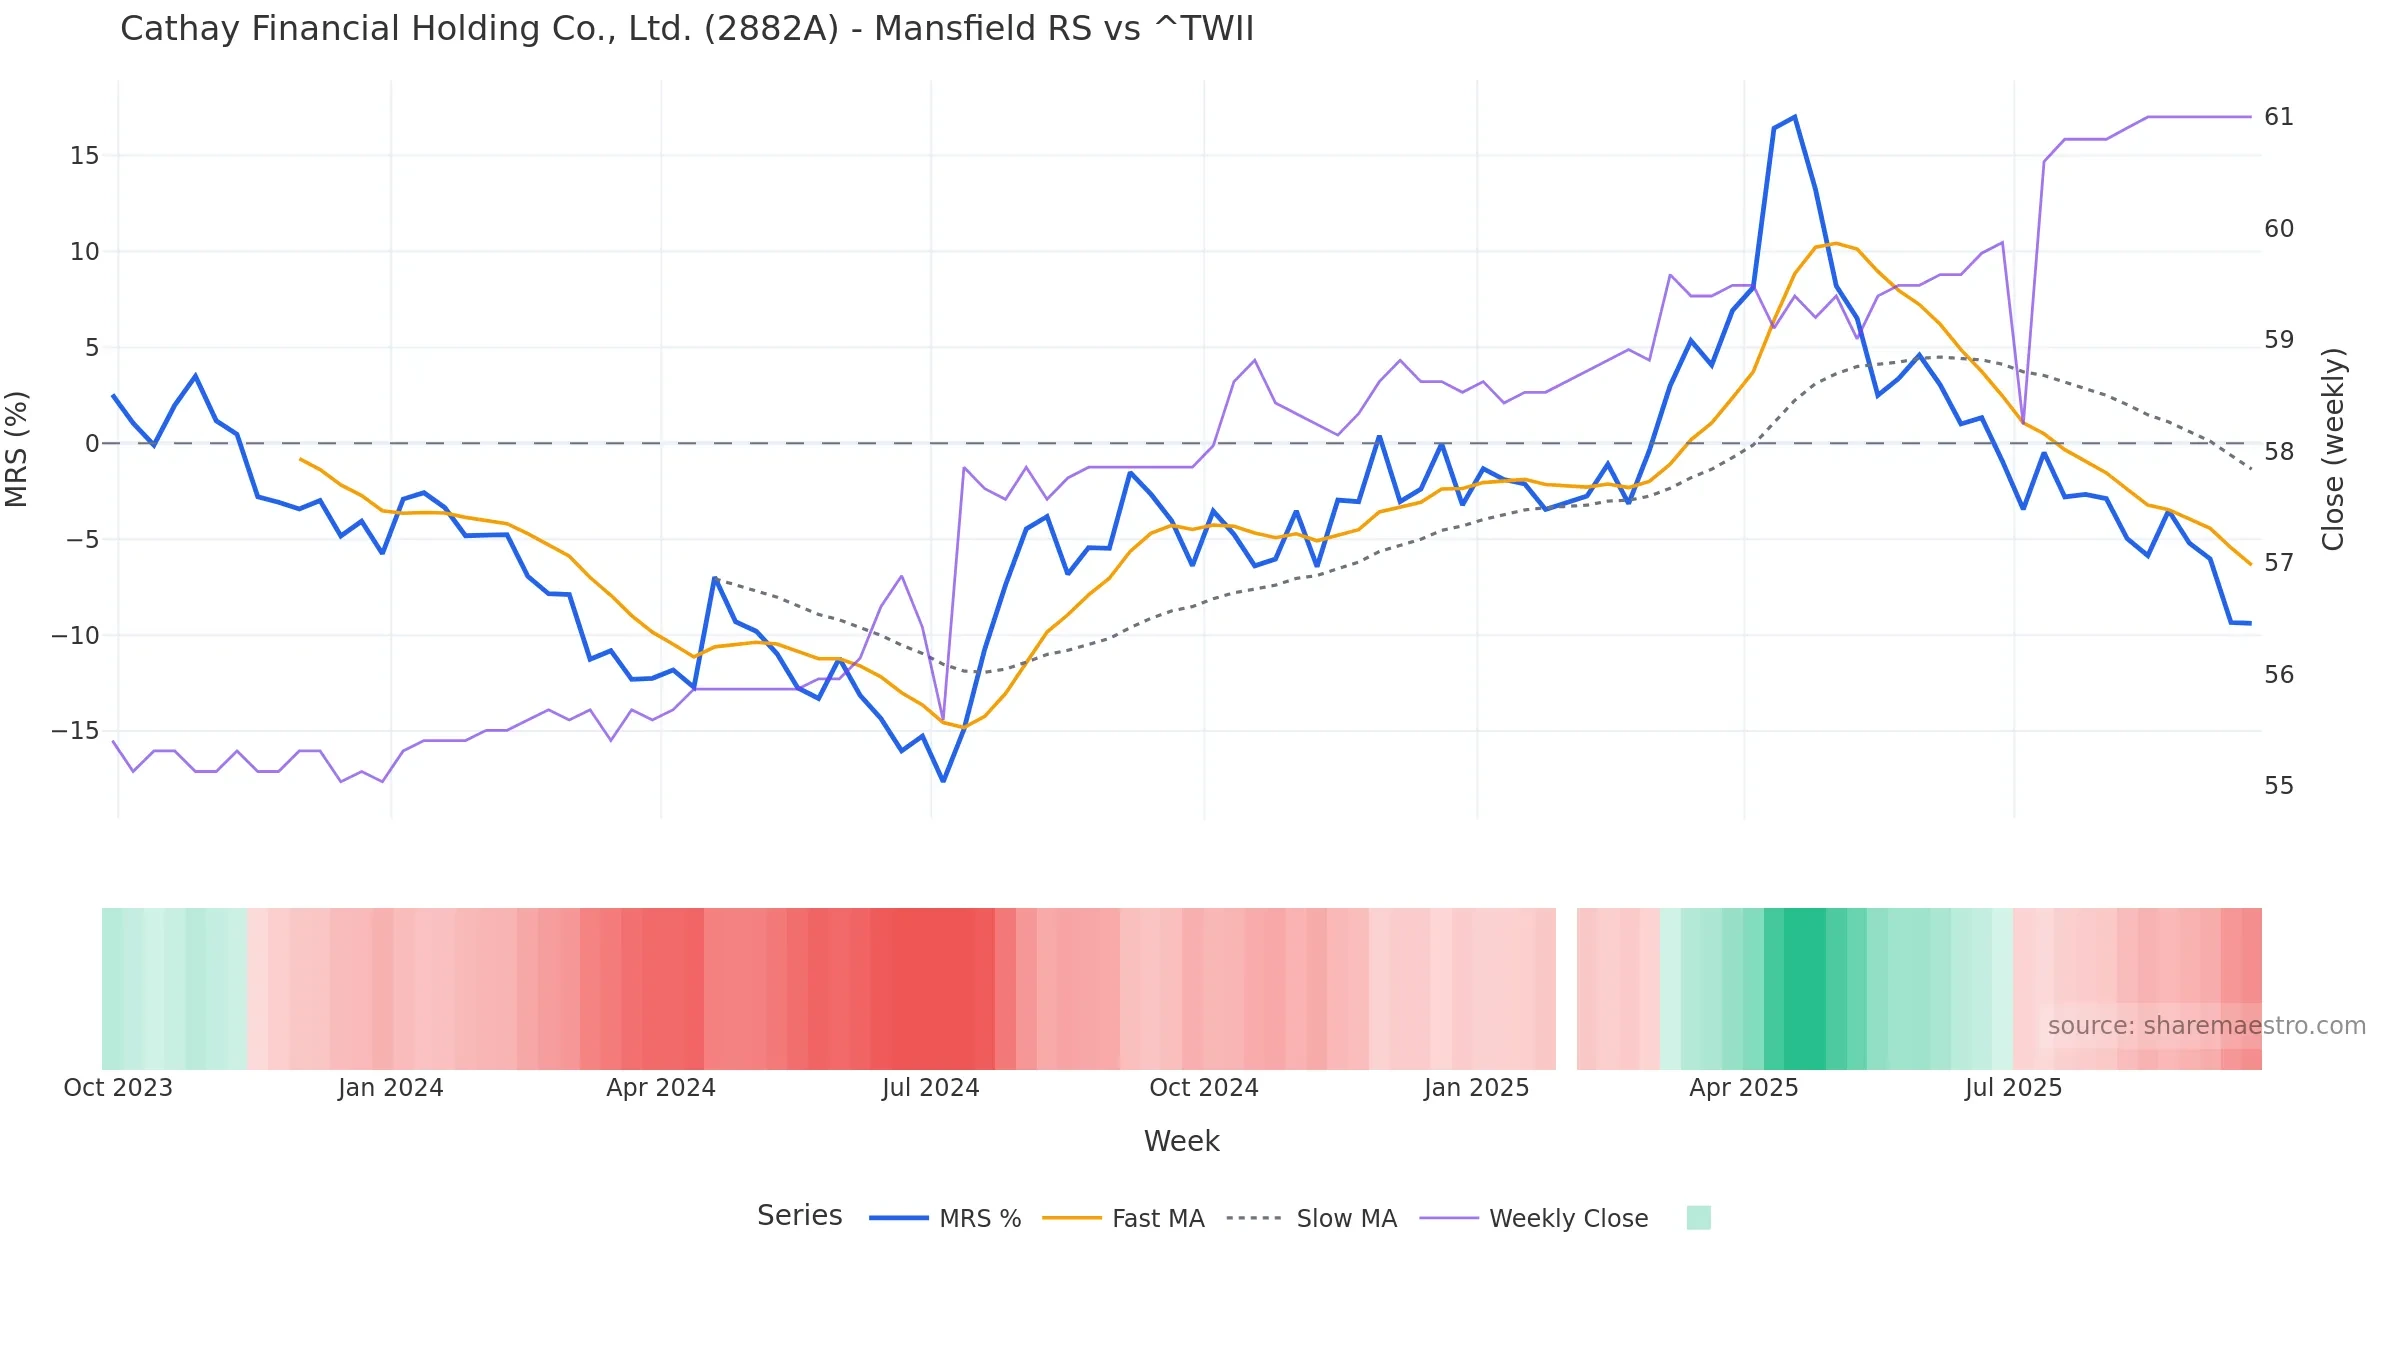Click the MRS peak point near Apr 2025
Image resolution: width=2400 pixels, height=1350 pixels.
(x=1795, y=117)
